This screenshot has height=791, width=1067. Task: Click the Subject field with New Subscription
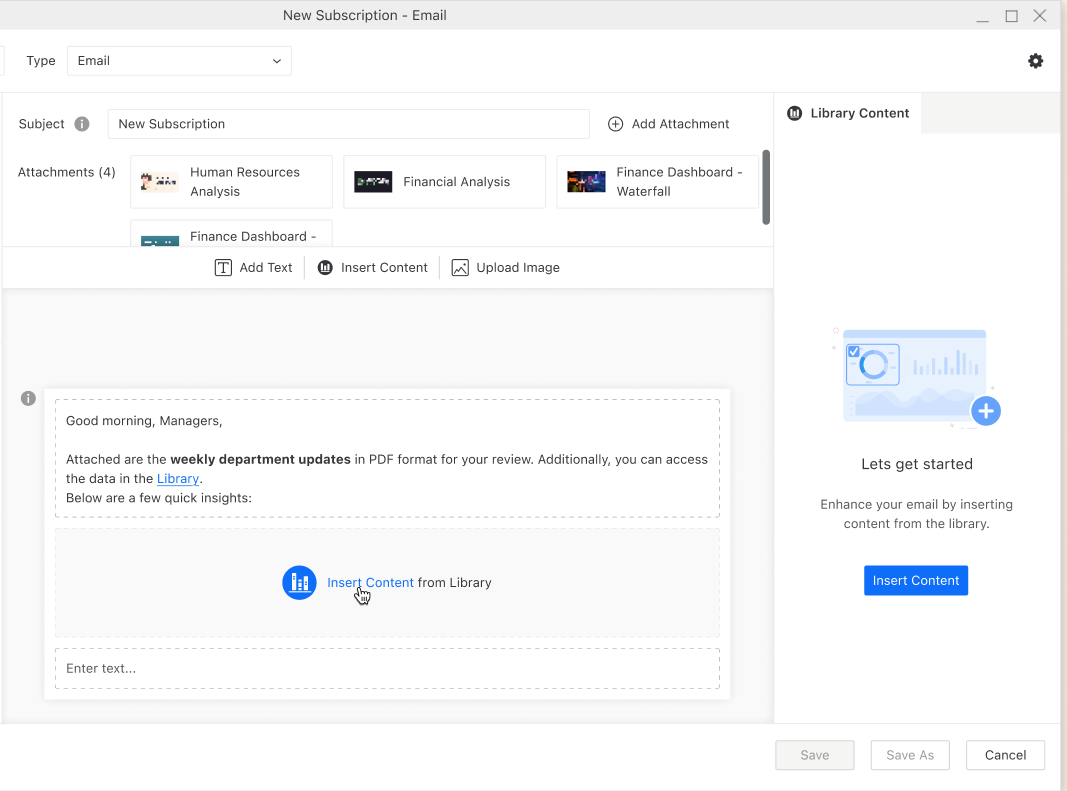(348, 124)
